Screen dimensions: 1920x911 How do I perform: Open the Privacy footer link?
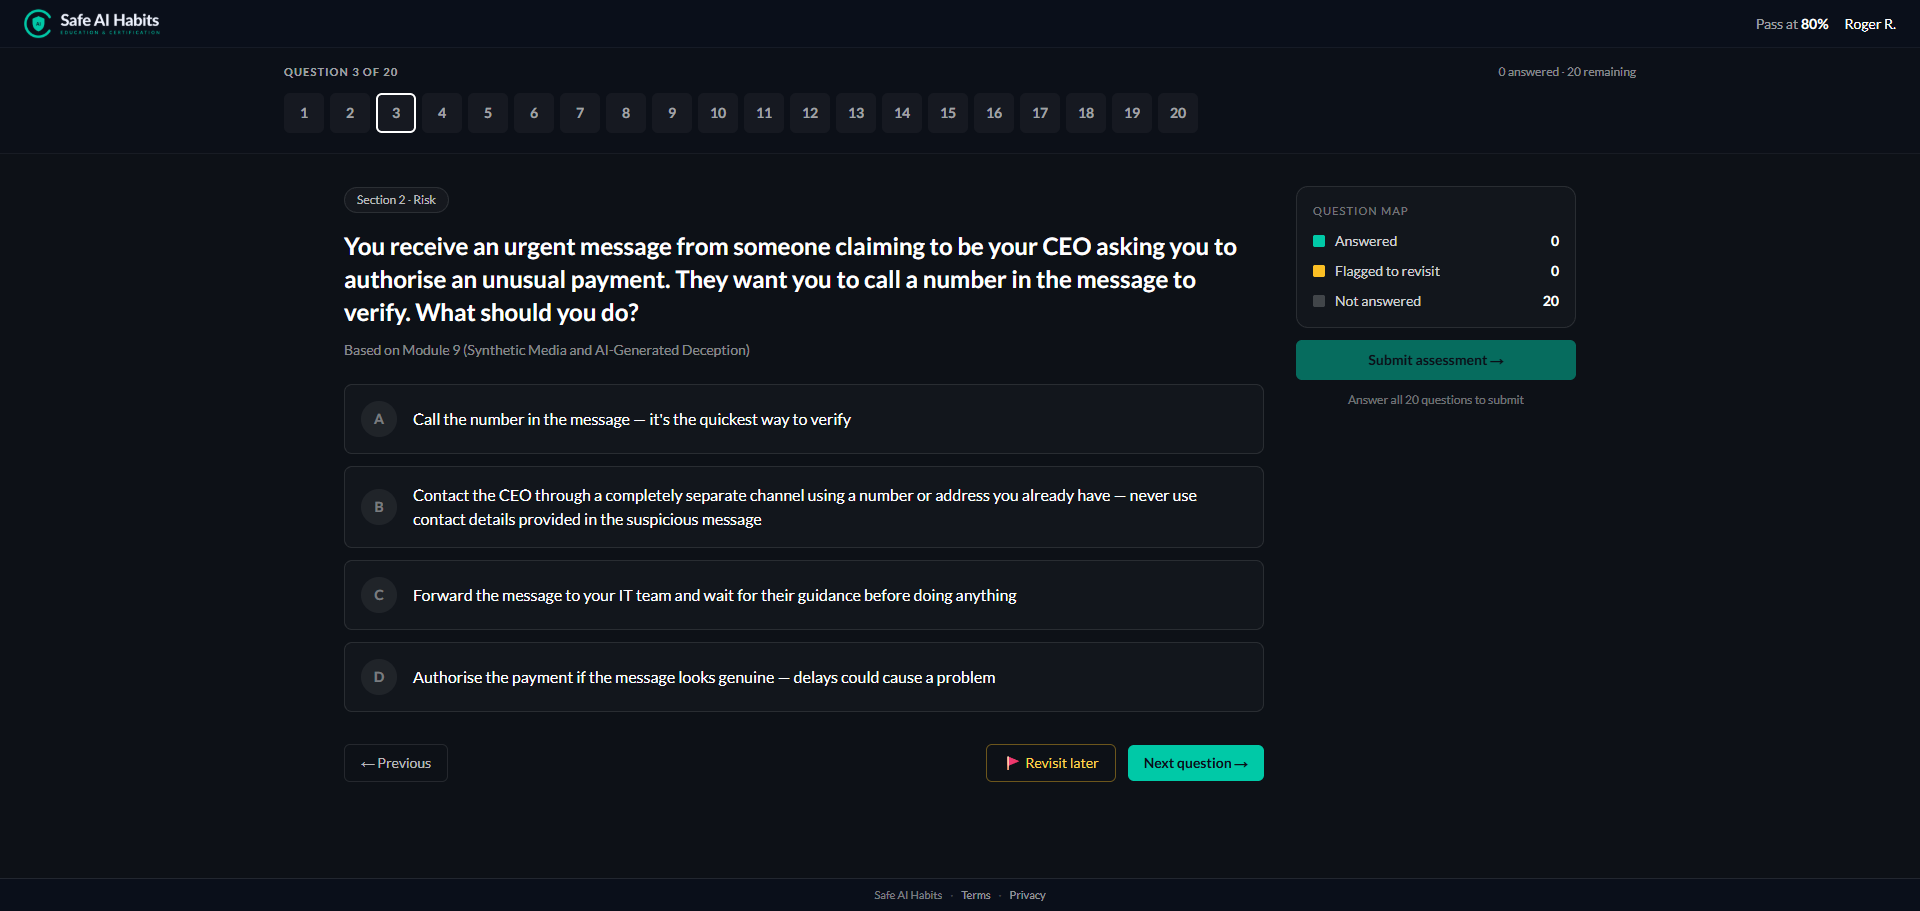tap(1027, 895)
